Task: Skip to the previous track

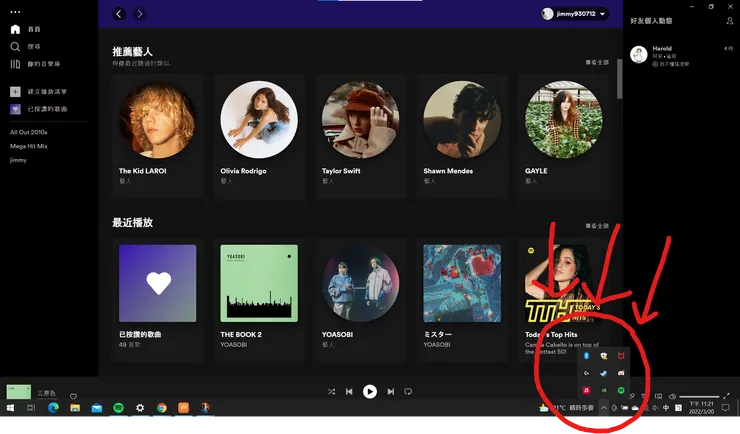Action: (x=349, y=392)
